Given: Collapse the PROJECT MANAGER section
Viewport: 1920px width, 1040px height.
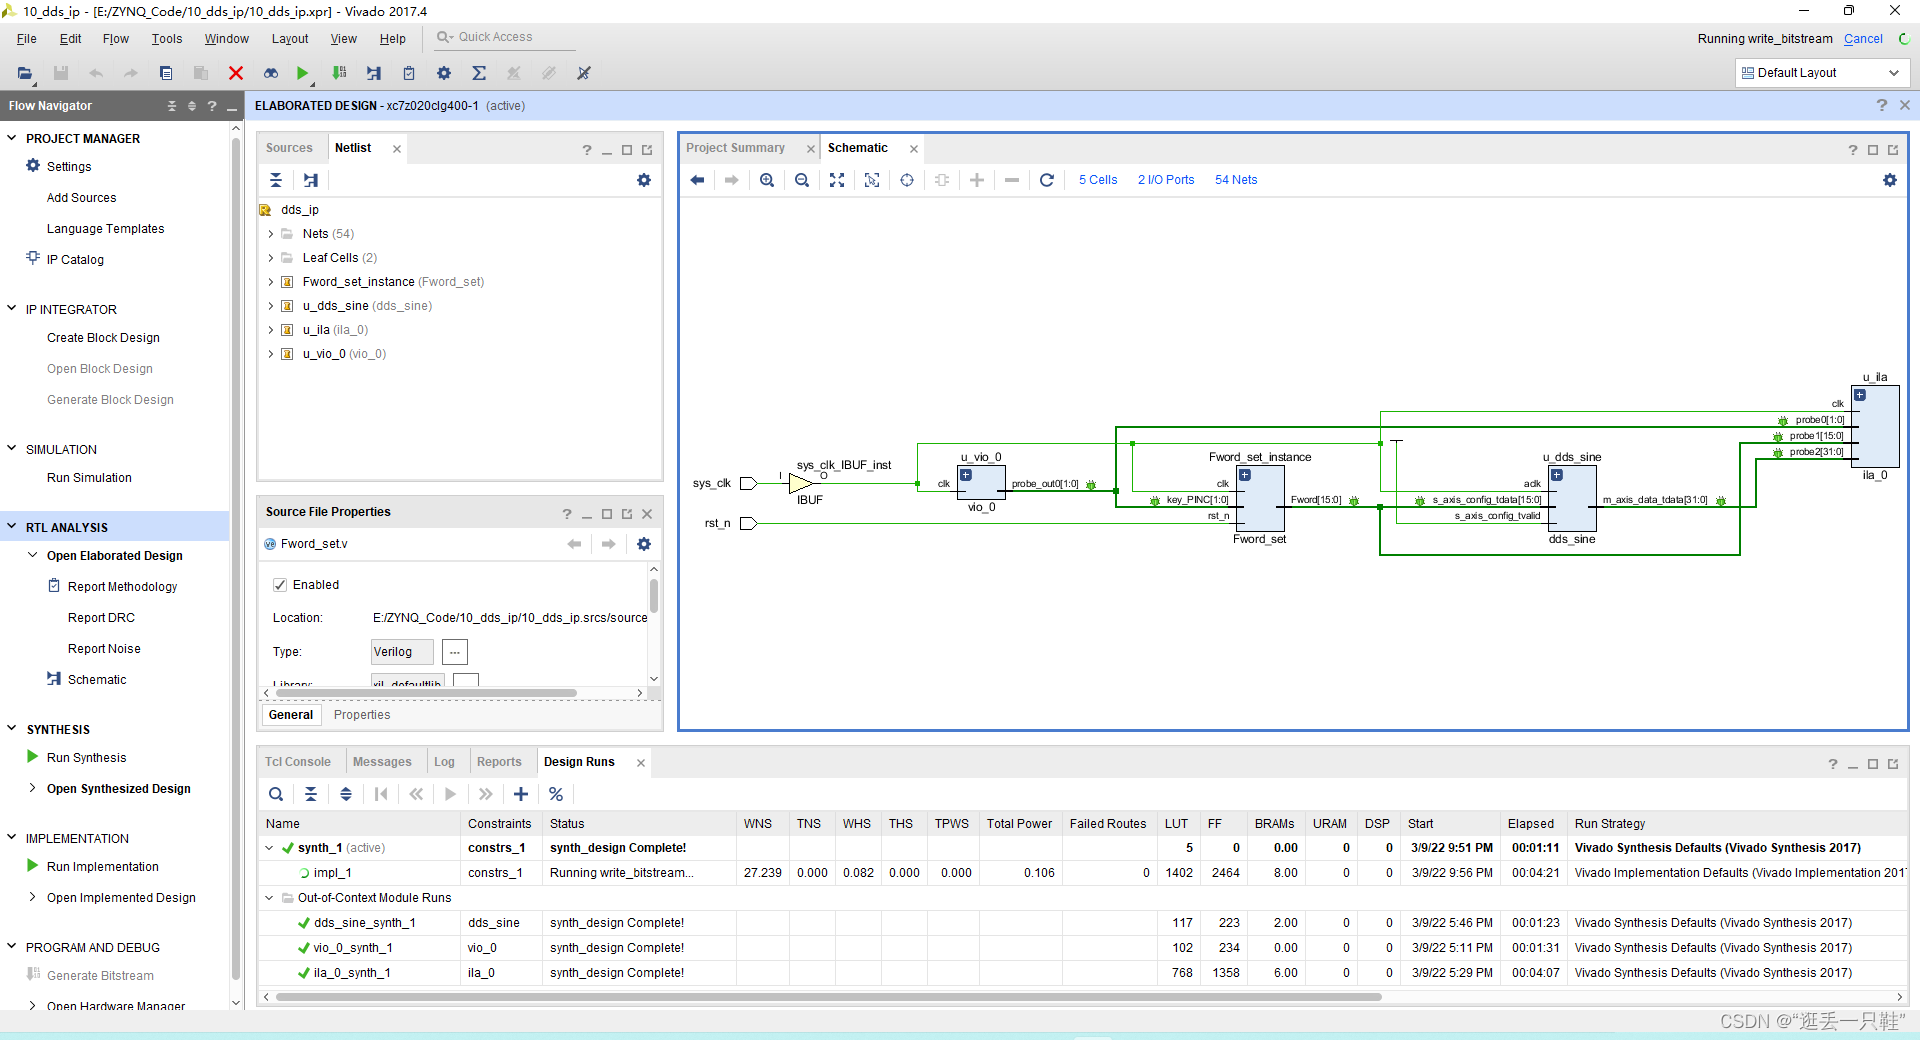Looking at the screenshot, I should tap(12, 138).
